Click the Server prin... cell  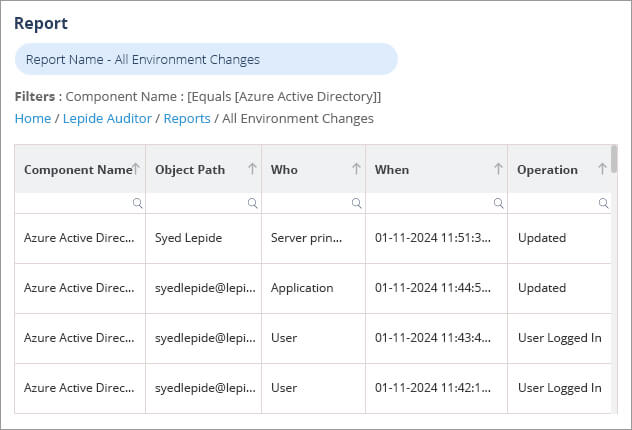(314, 238)
